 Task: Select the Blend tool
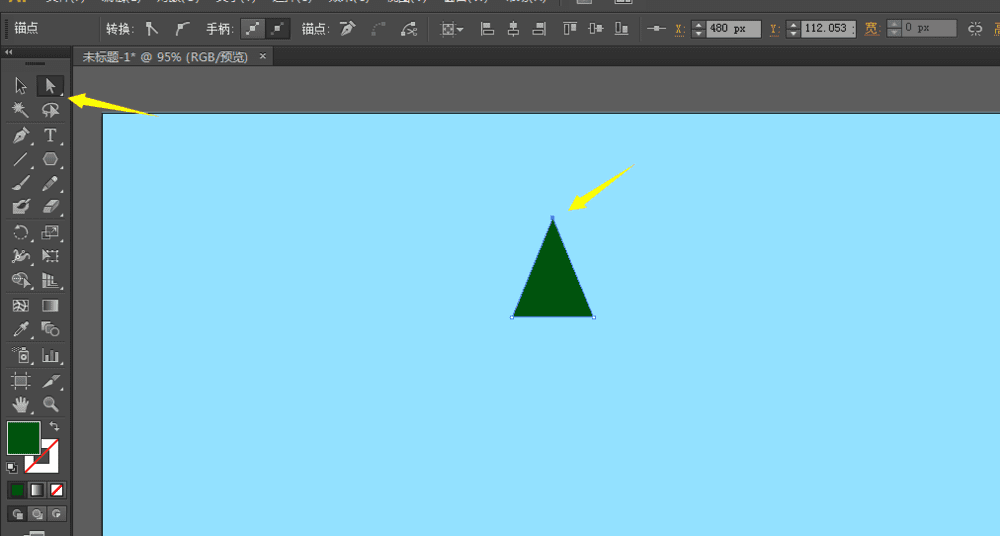pyautogui.click(x=50, y=329)
